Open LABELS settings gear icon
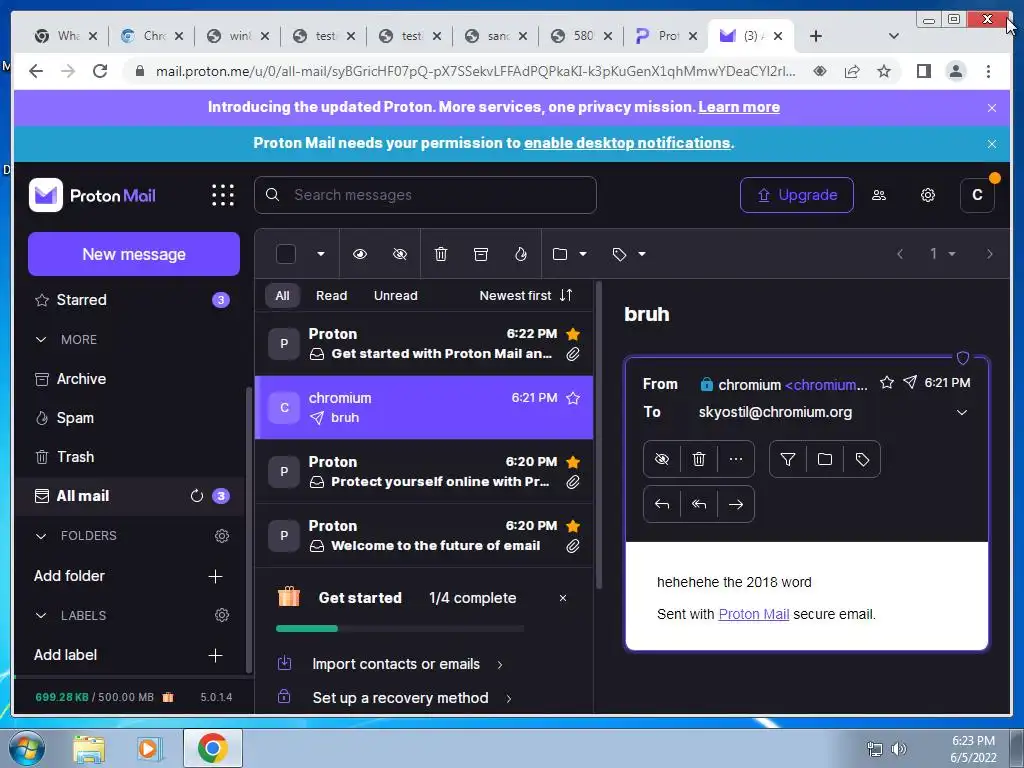The width and height of the screenshot is (1024, 768). tap(222, 615)
